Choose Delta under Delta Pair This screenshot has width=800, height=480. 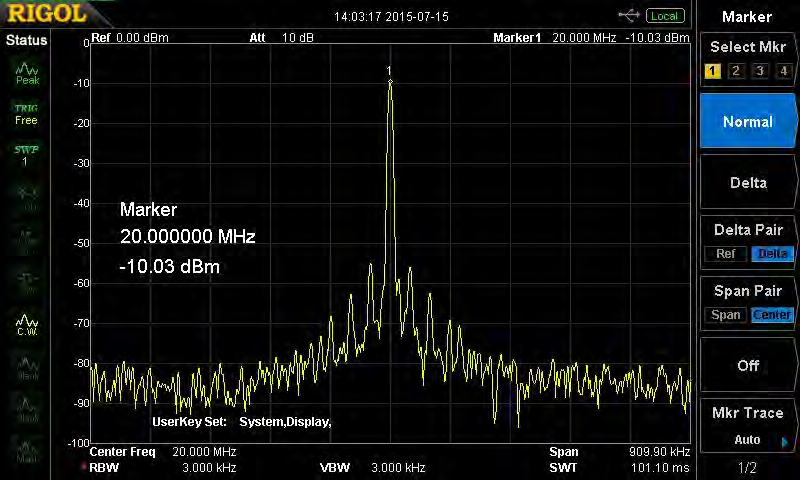(772, 254)
